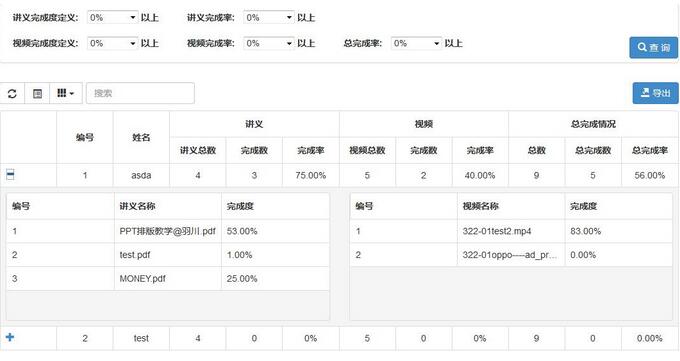Click the refresh table icon
The height and width of the screenshot is (361, 680).
(12, 93)
